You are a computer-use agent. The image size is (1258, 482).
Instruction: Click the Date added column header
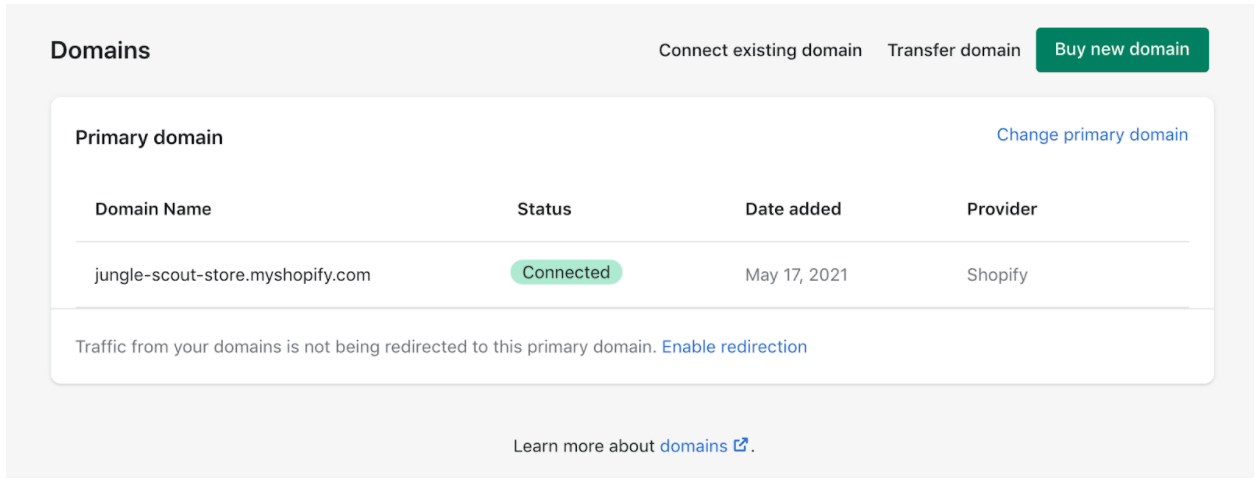(x=793, y=209)
